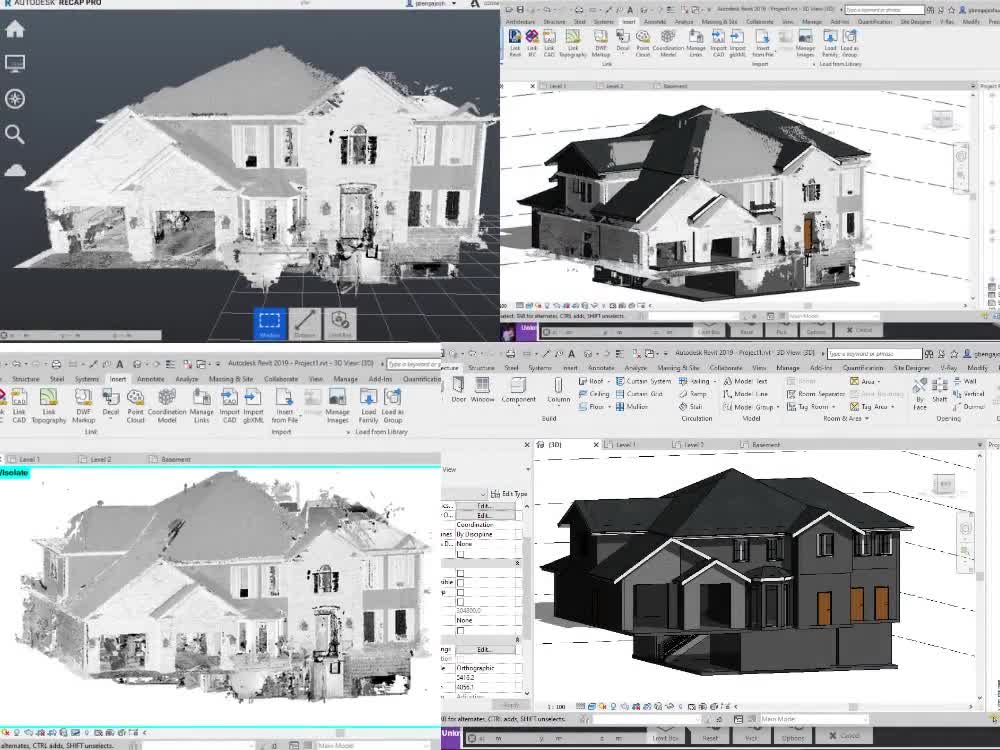Viewport: 1000px width, 750px height.
Task: Toggle Reveal Hidden Elements lightbulb
Action: click(679, 706)
